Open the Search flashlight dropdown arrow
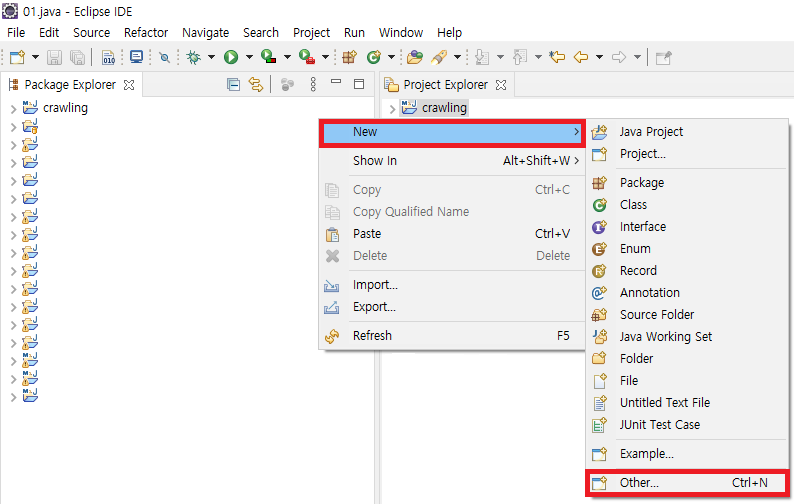Image resolution: width=794 pixels, height=504 pixels. [457, 57]
